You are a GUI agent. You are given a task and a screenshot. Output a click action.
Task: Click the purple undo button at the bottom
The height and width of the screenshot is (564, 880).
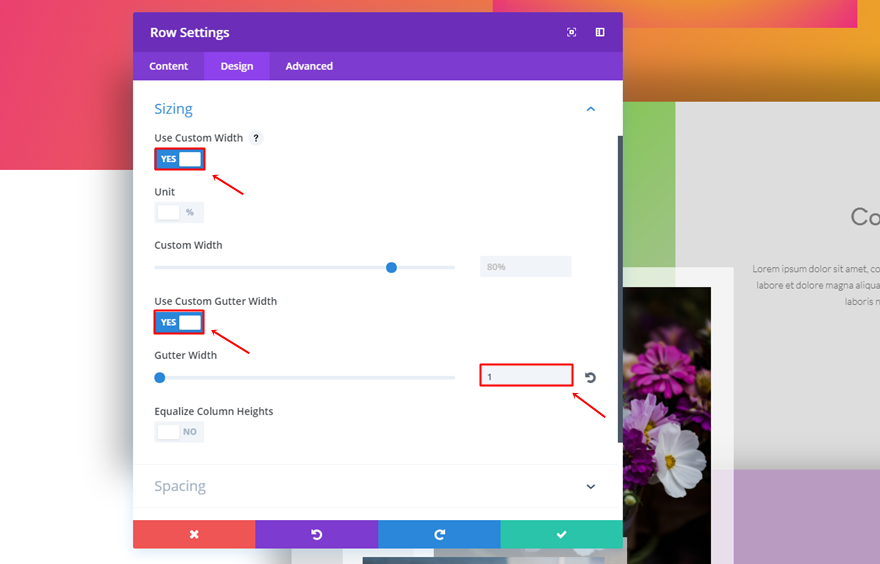pyautogui.click(x=317, y=534)
